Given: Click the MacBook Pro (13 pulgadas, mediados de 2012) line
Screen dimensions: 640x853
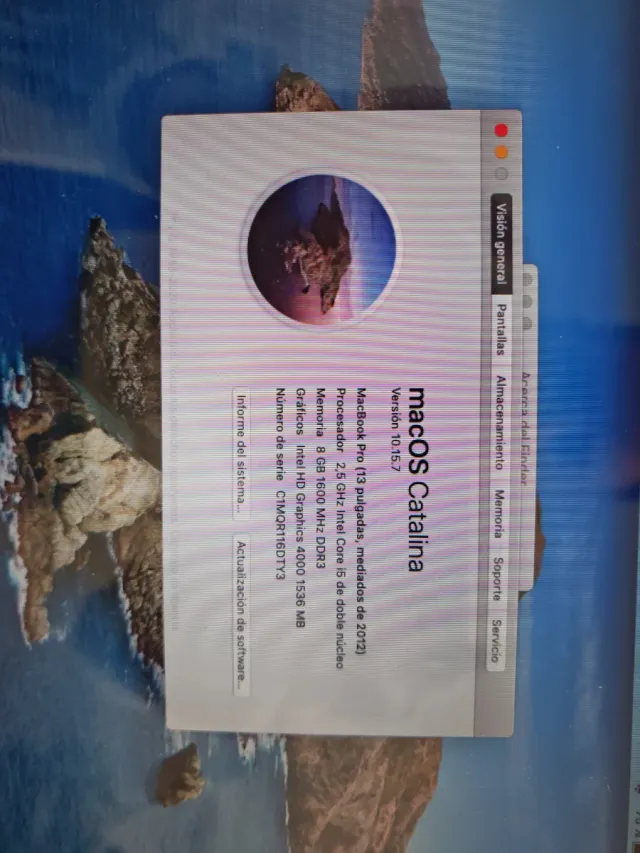Looking at the screenshot, I should pos(361,521).
